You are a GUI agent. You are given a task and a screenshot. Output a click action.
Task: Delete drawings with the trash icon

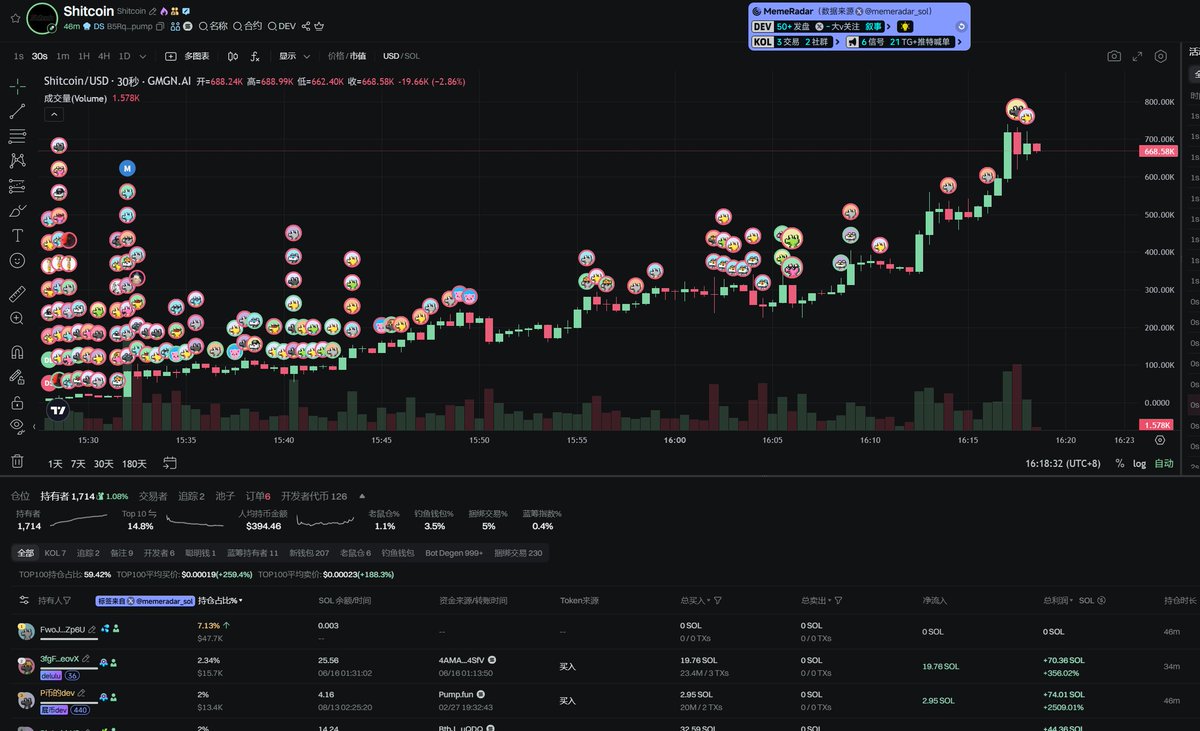17,461
